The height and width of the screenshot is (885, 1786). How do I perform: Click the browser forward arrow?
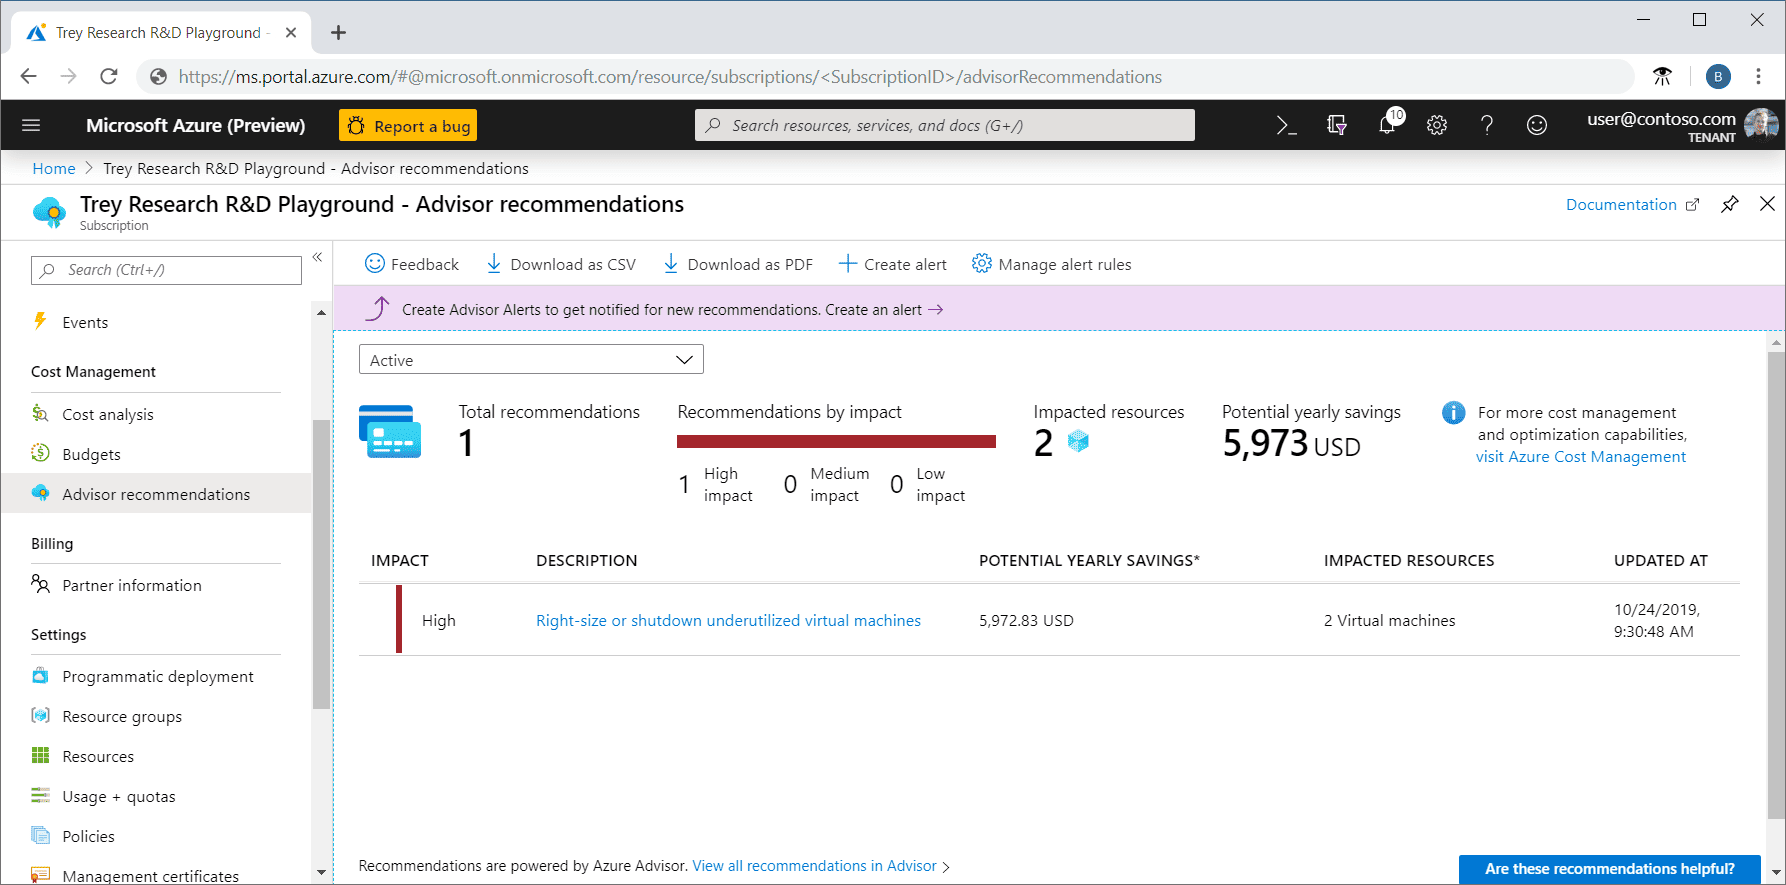68,77
